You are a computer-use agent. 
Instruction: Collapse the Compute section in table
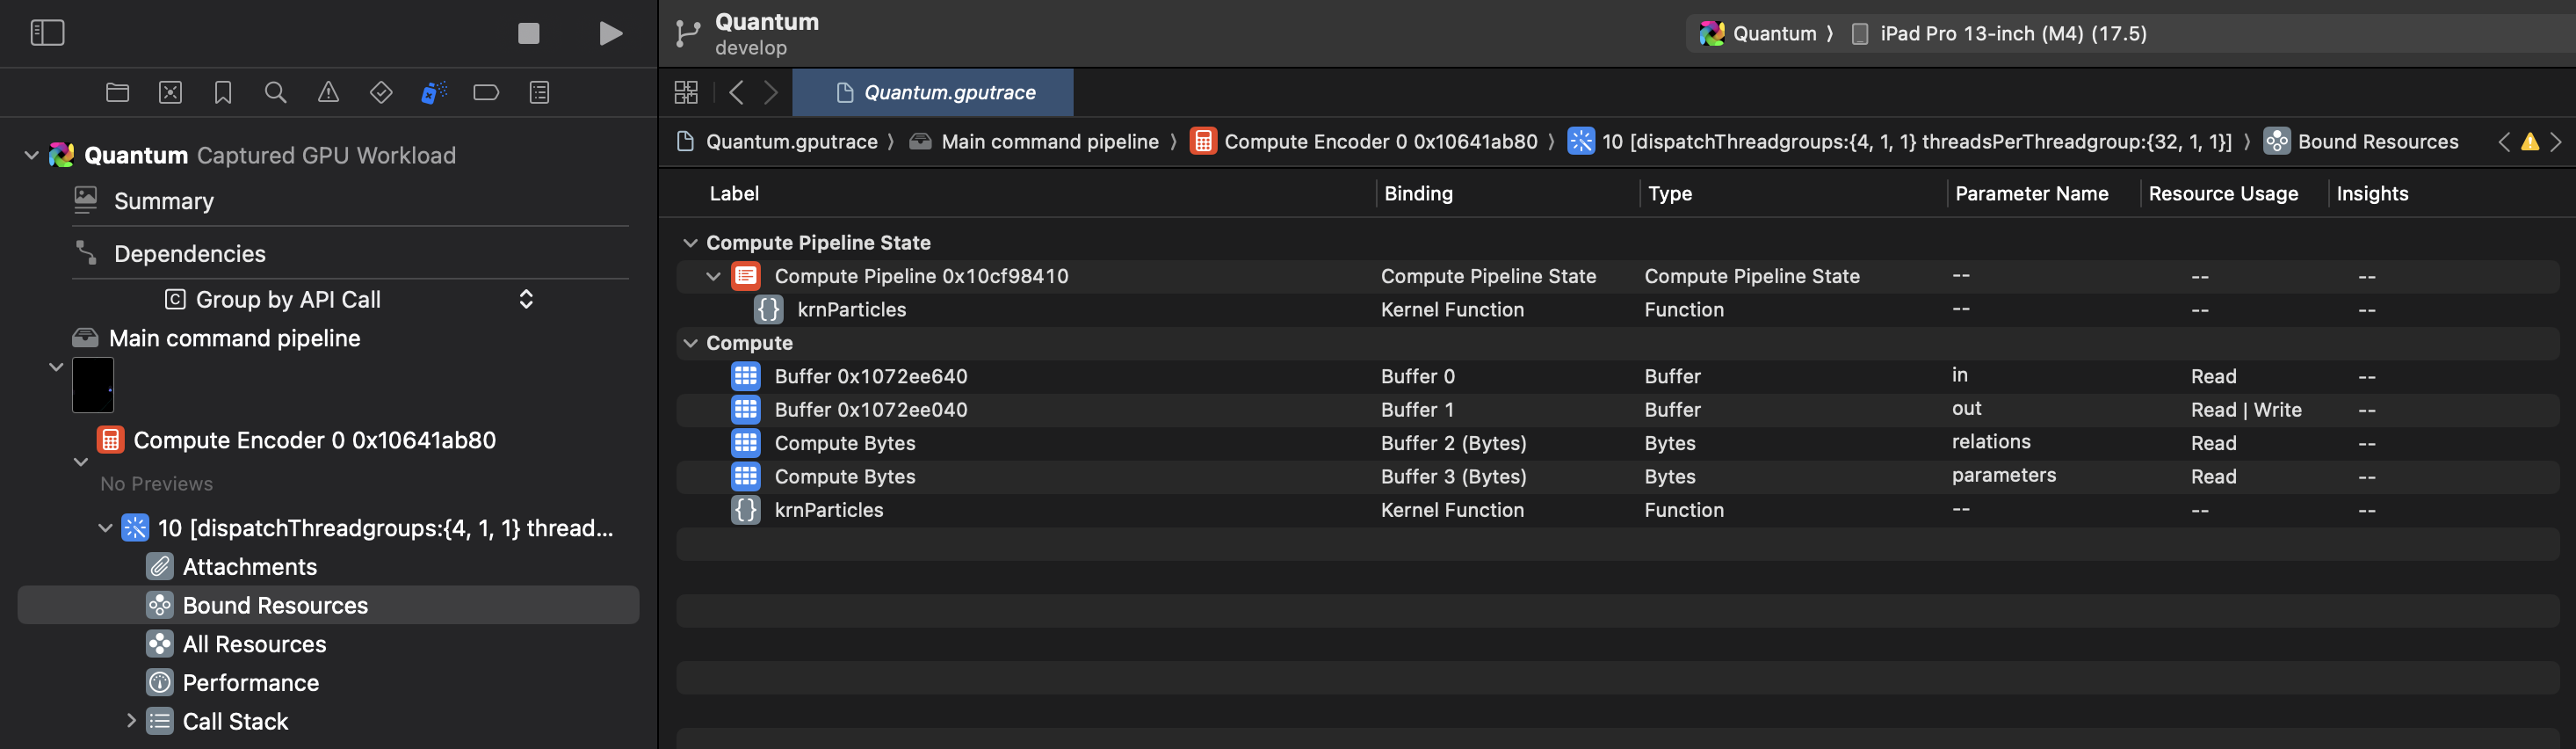tap(690, 343)
